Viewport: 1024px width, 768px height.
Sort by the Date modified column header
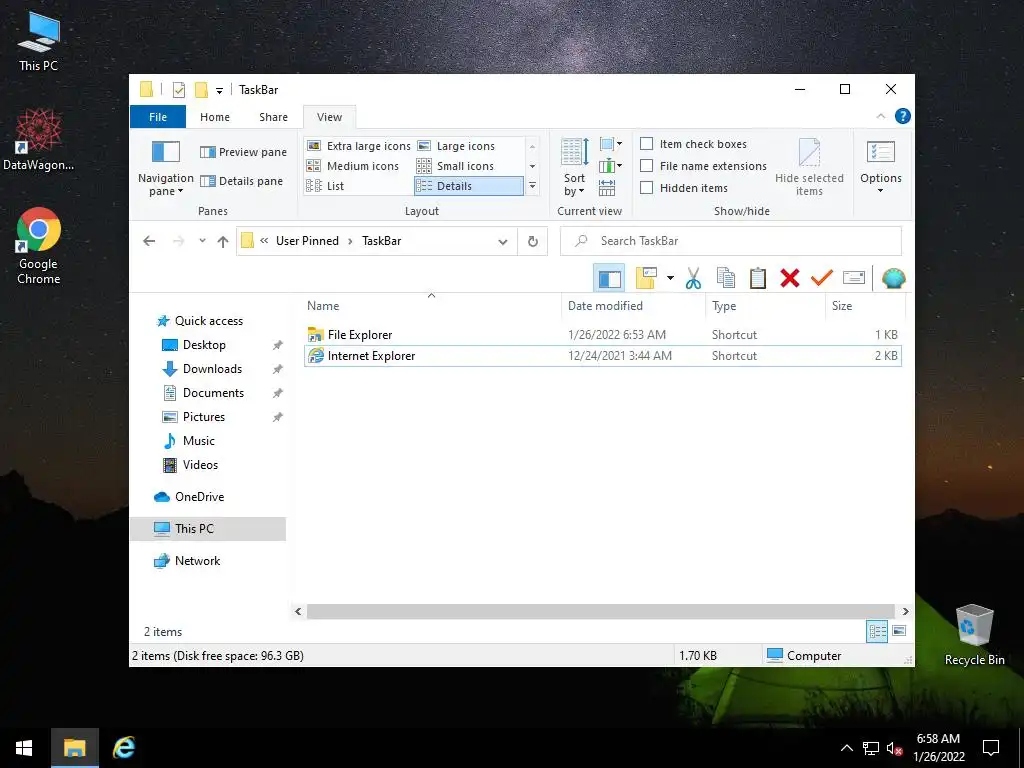click(x=633, y=306)
